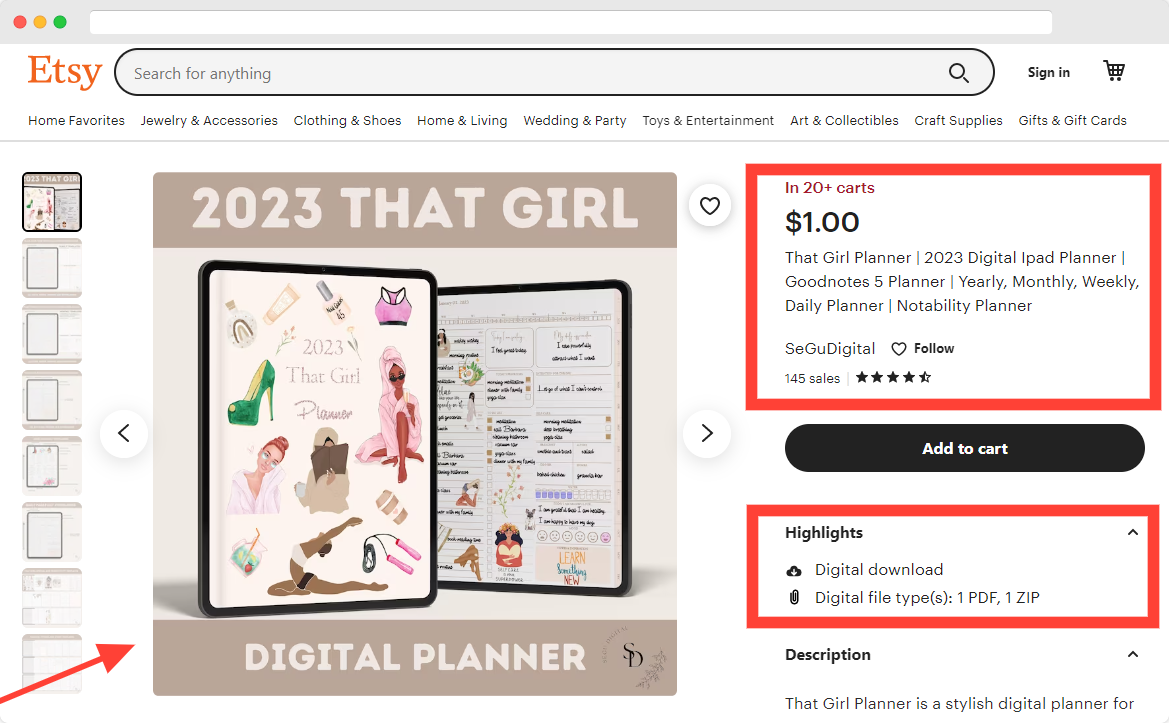Click the Add to cart button
The height and width of the screenshot is (723, 1169).
coord(964,448)
